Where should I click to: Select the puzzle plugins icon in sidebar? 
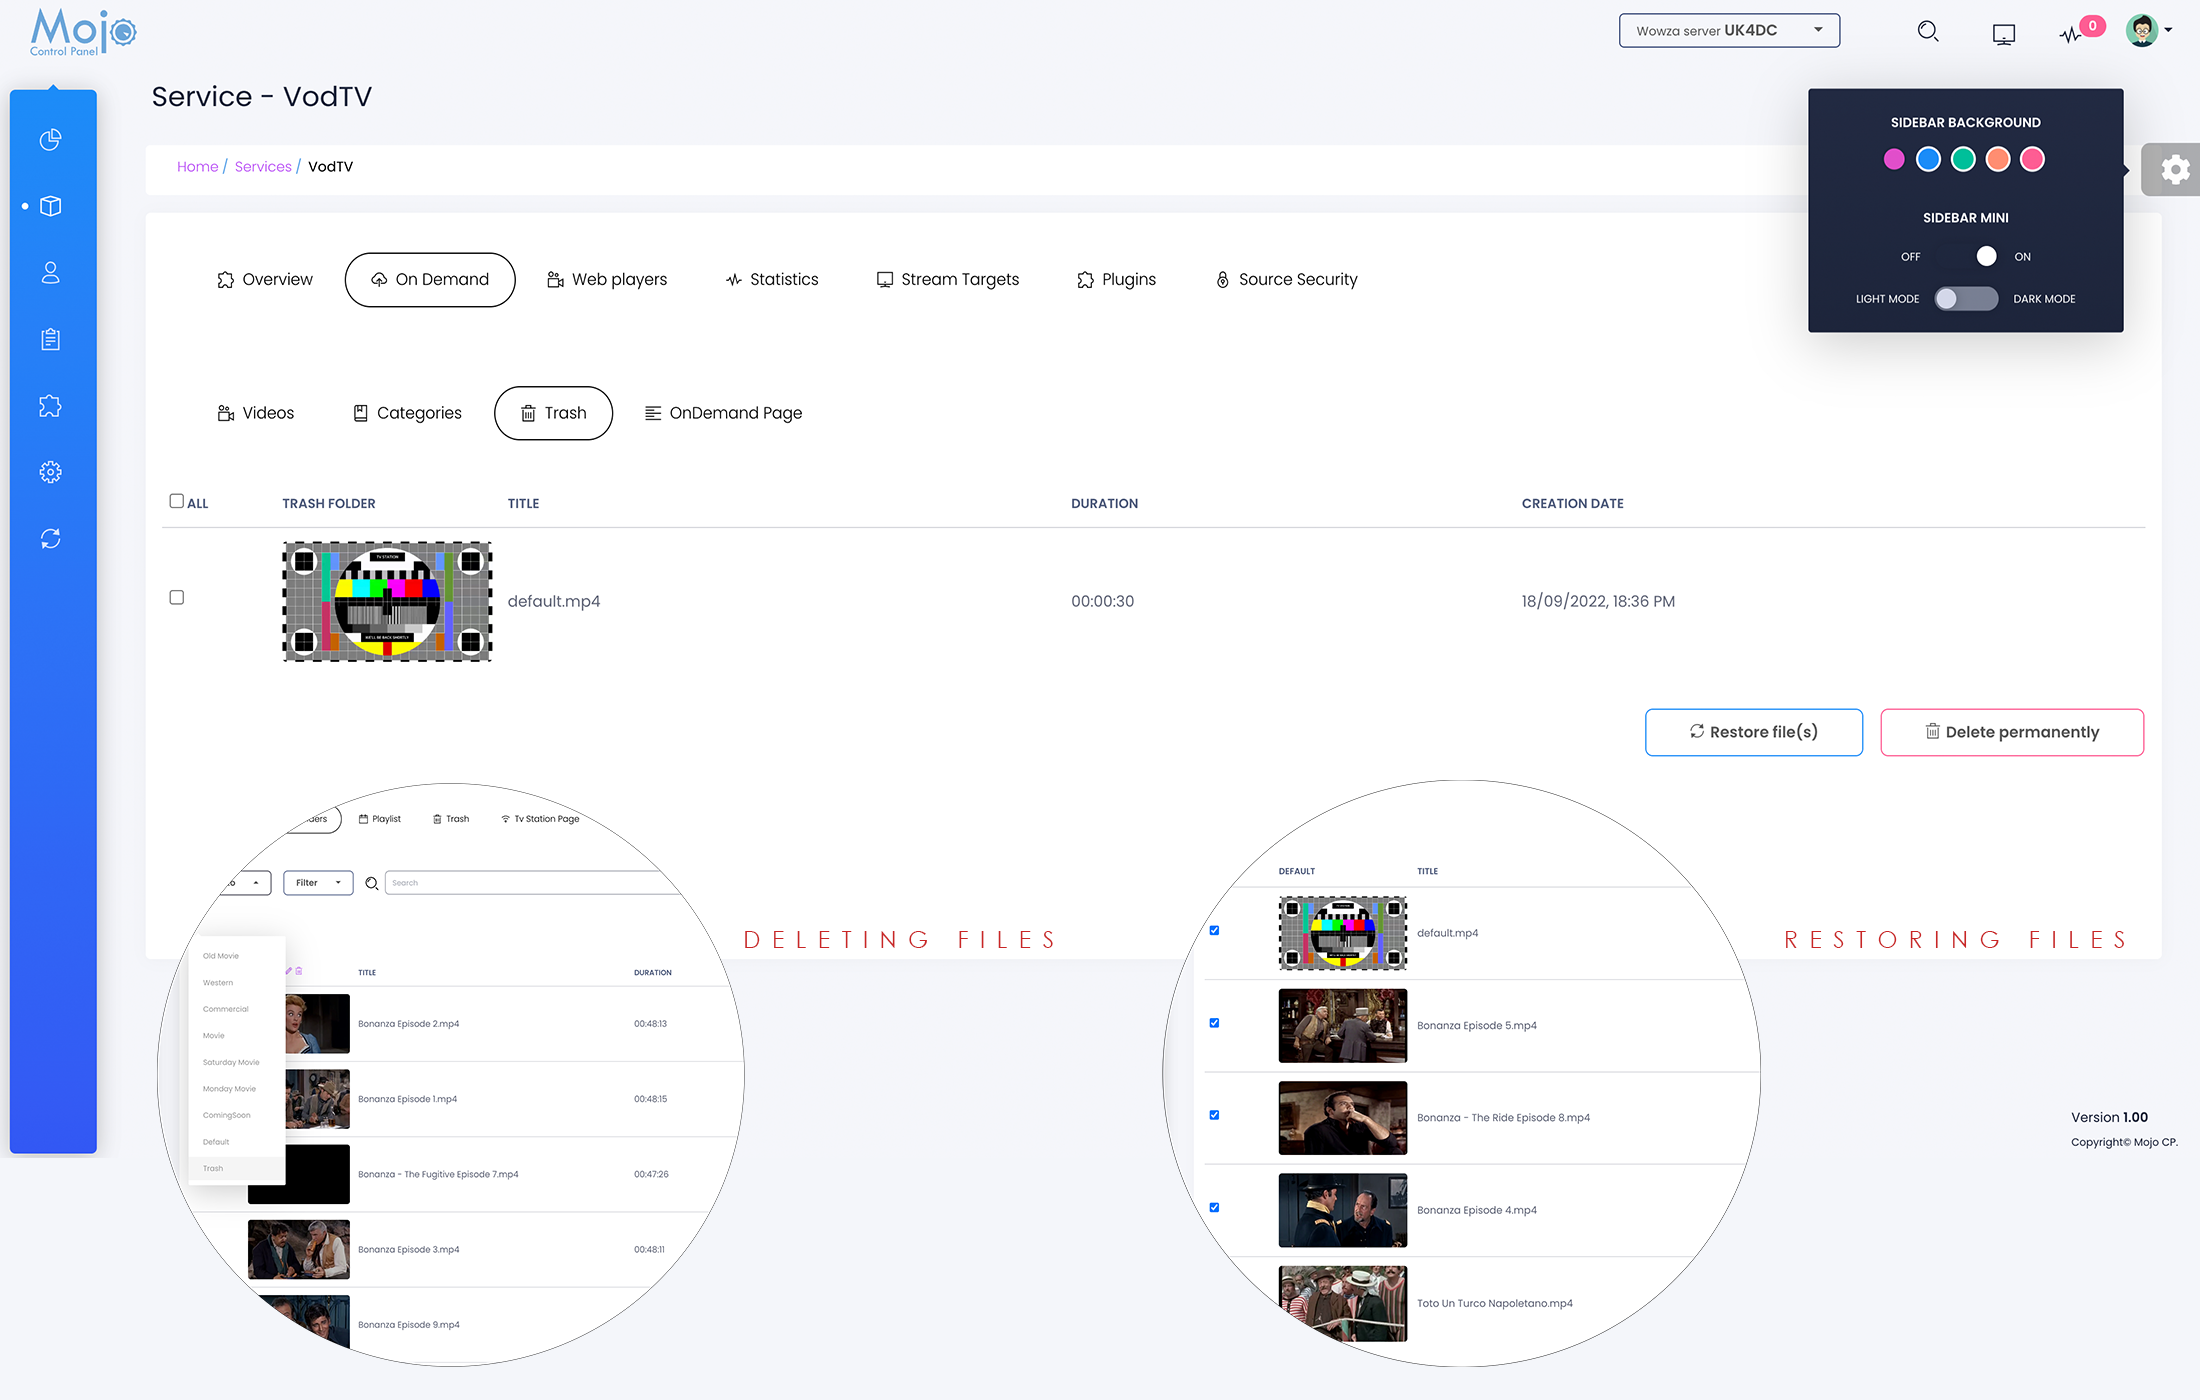51,406
